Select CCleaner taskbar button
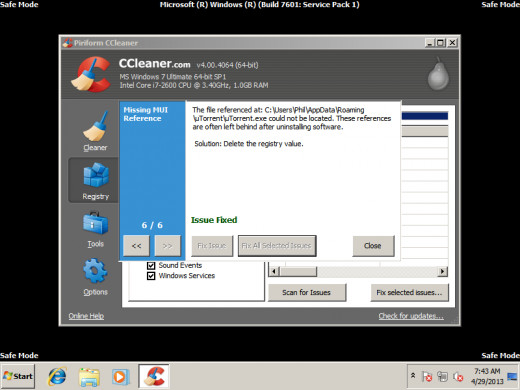The height and width of the screenshot is (390, 520). click(x=154, y=376)
